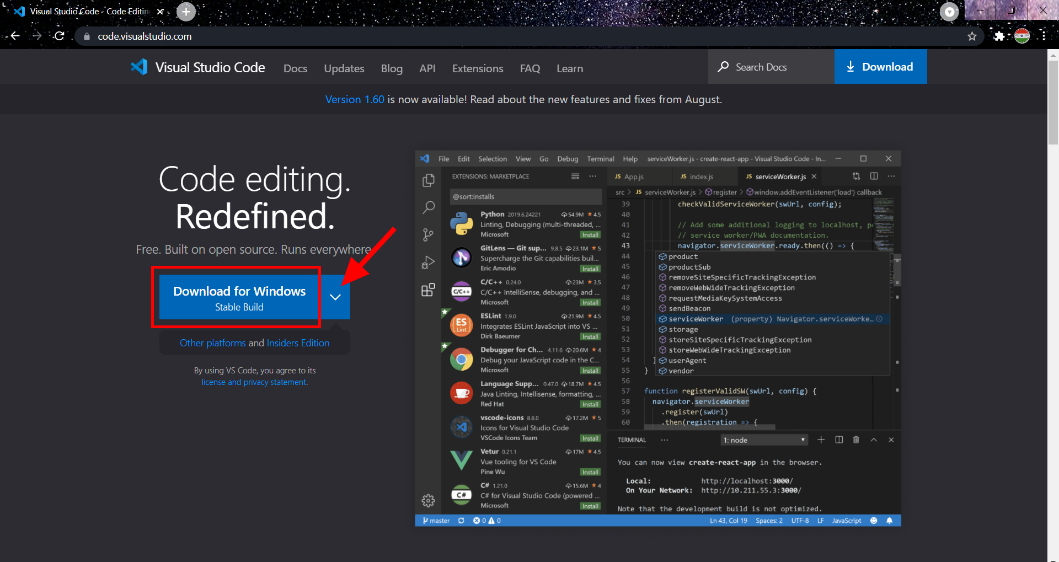This screenshot has height=562, width=1059.
Task: Click the browser back arrow
Action: coord(15,36)
